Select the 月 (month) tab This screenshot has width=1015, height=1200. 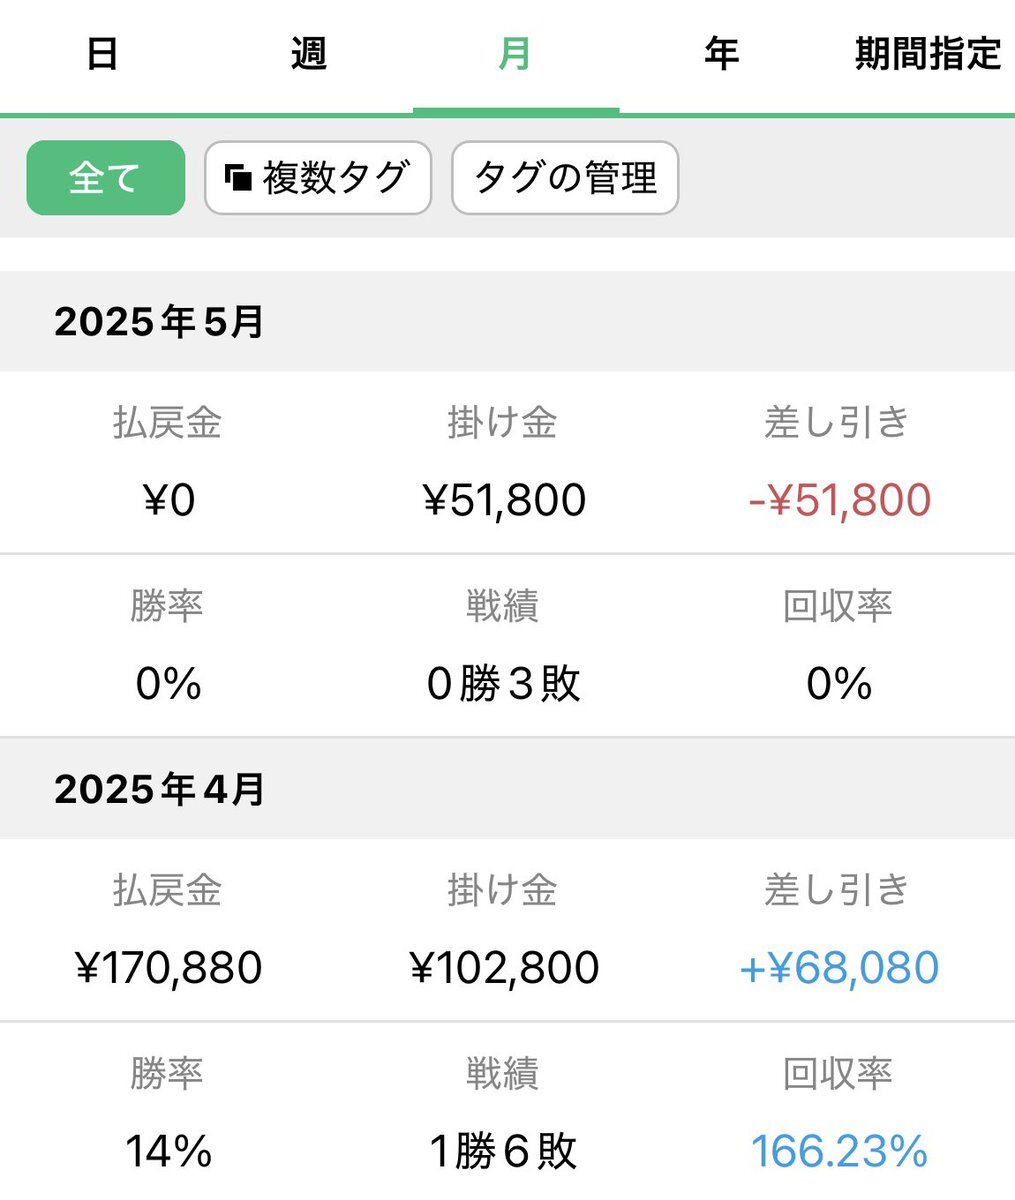(516, 54)
